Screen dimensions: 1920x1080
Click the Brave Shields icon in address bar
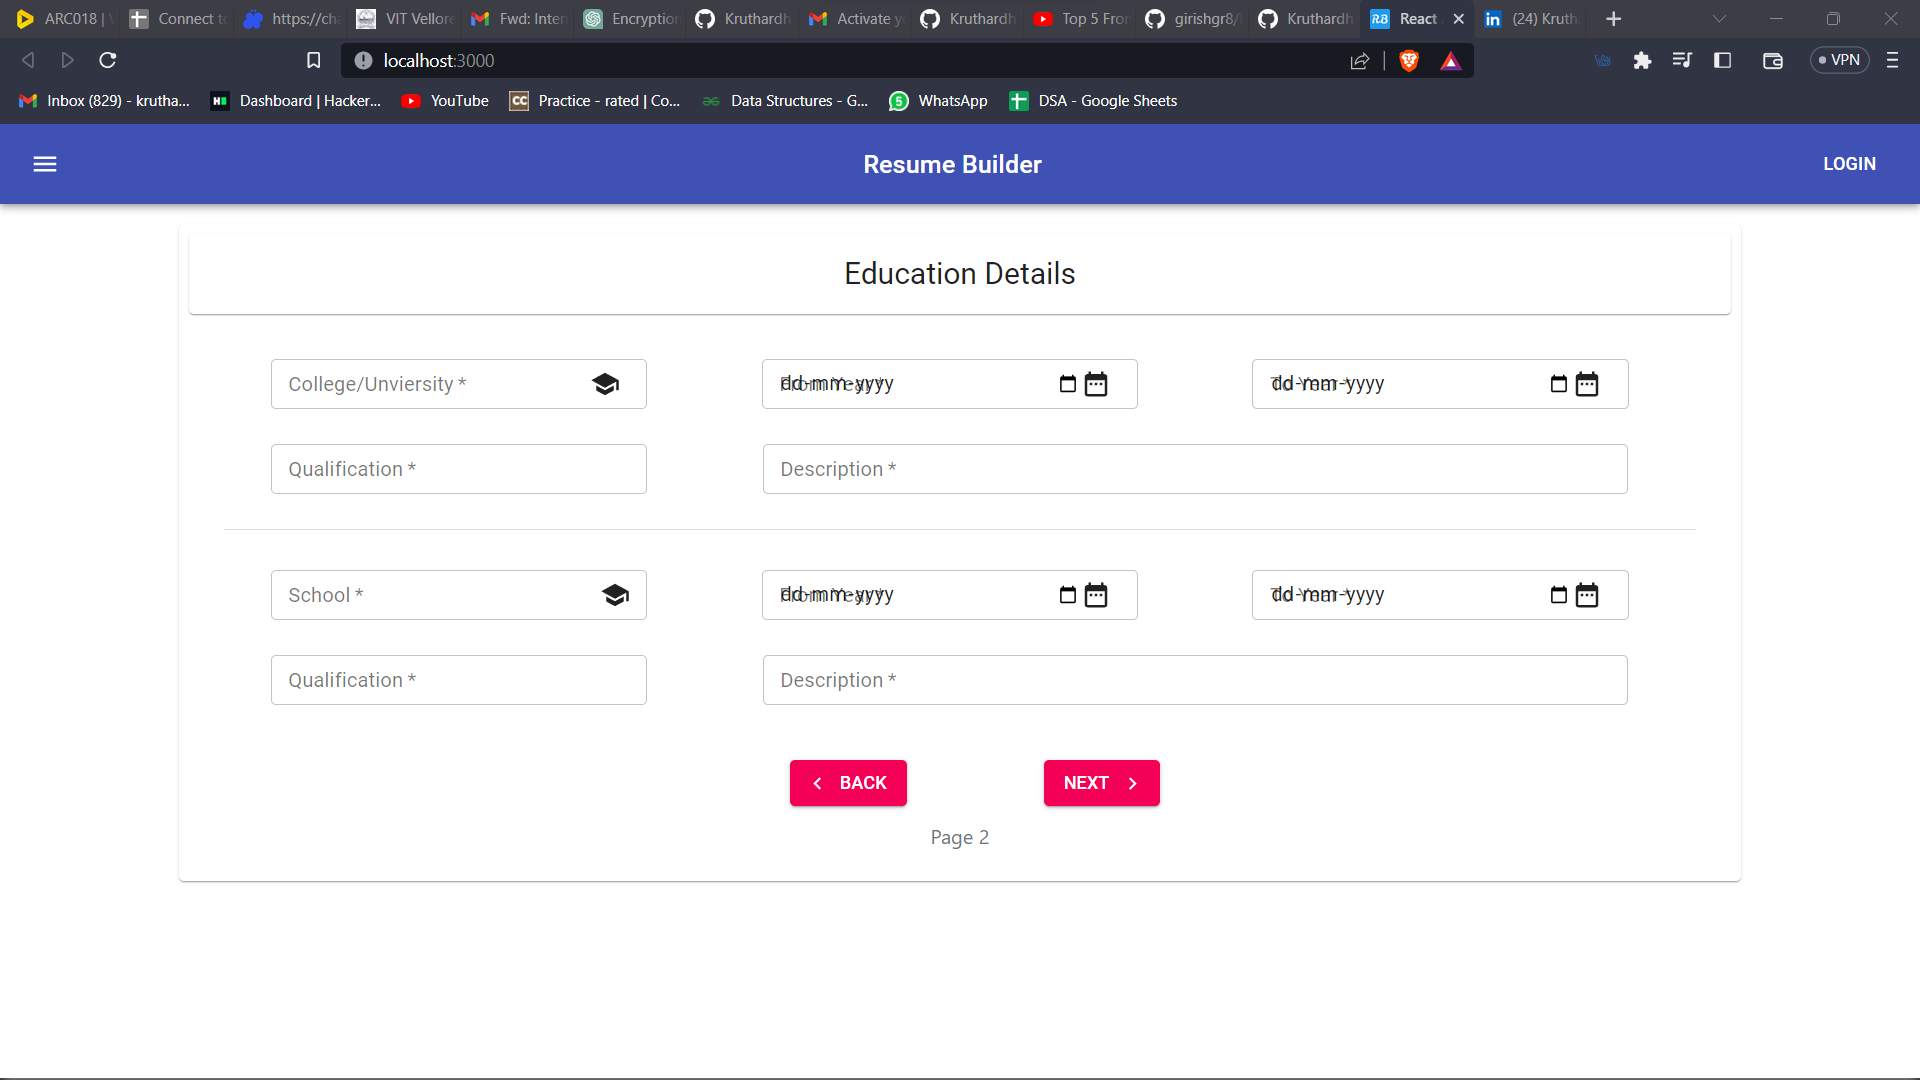1409,61
